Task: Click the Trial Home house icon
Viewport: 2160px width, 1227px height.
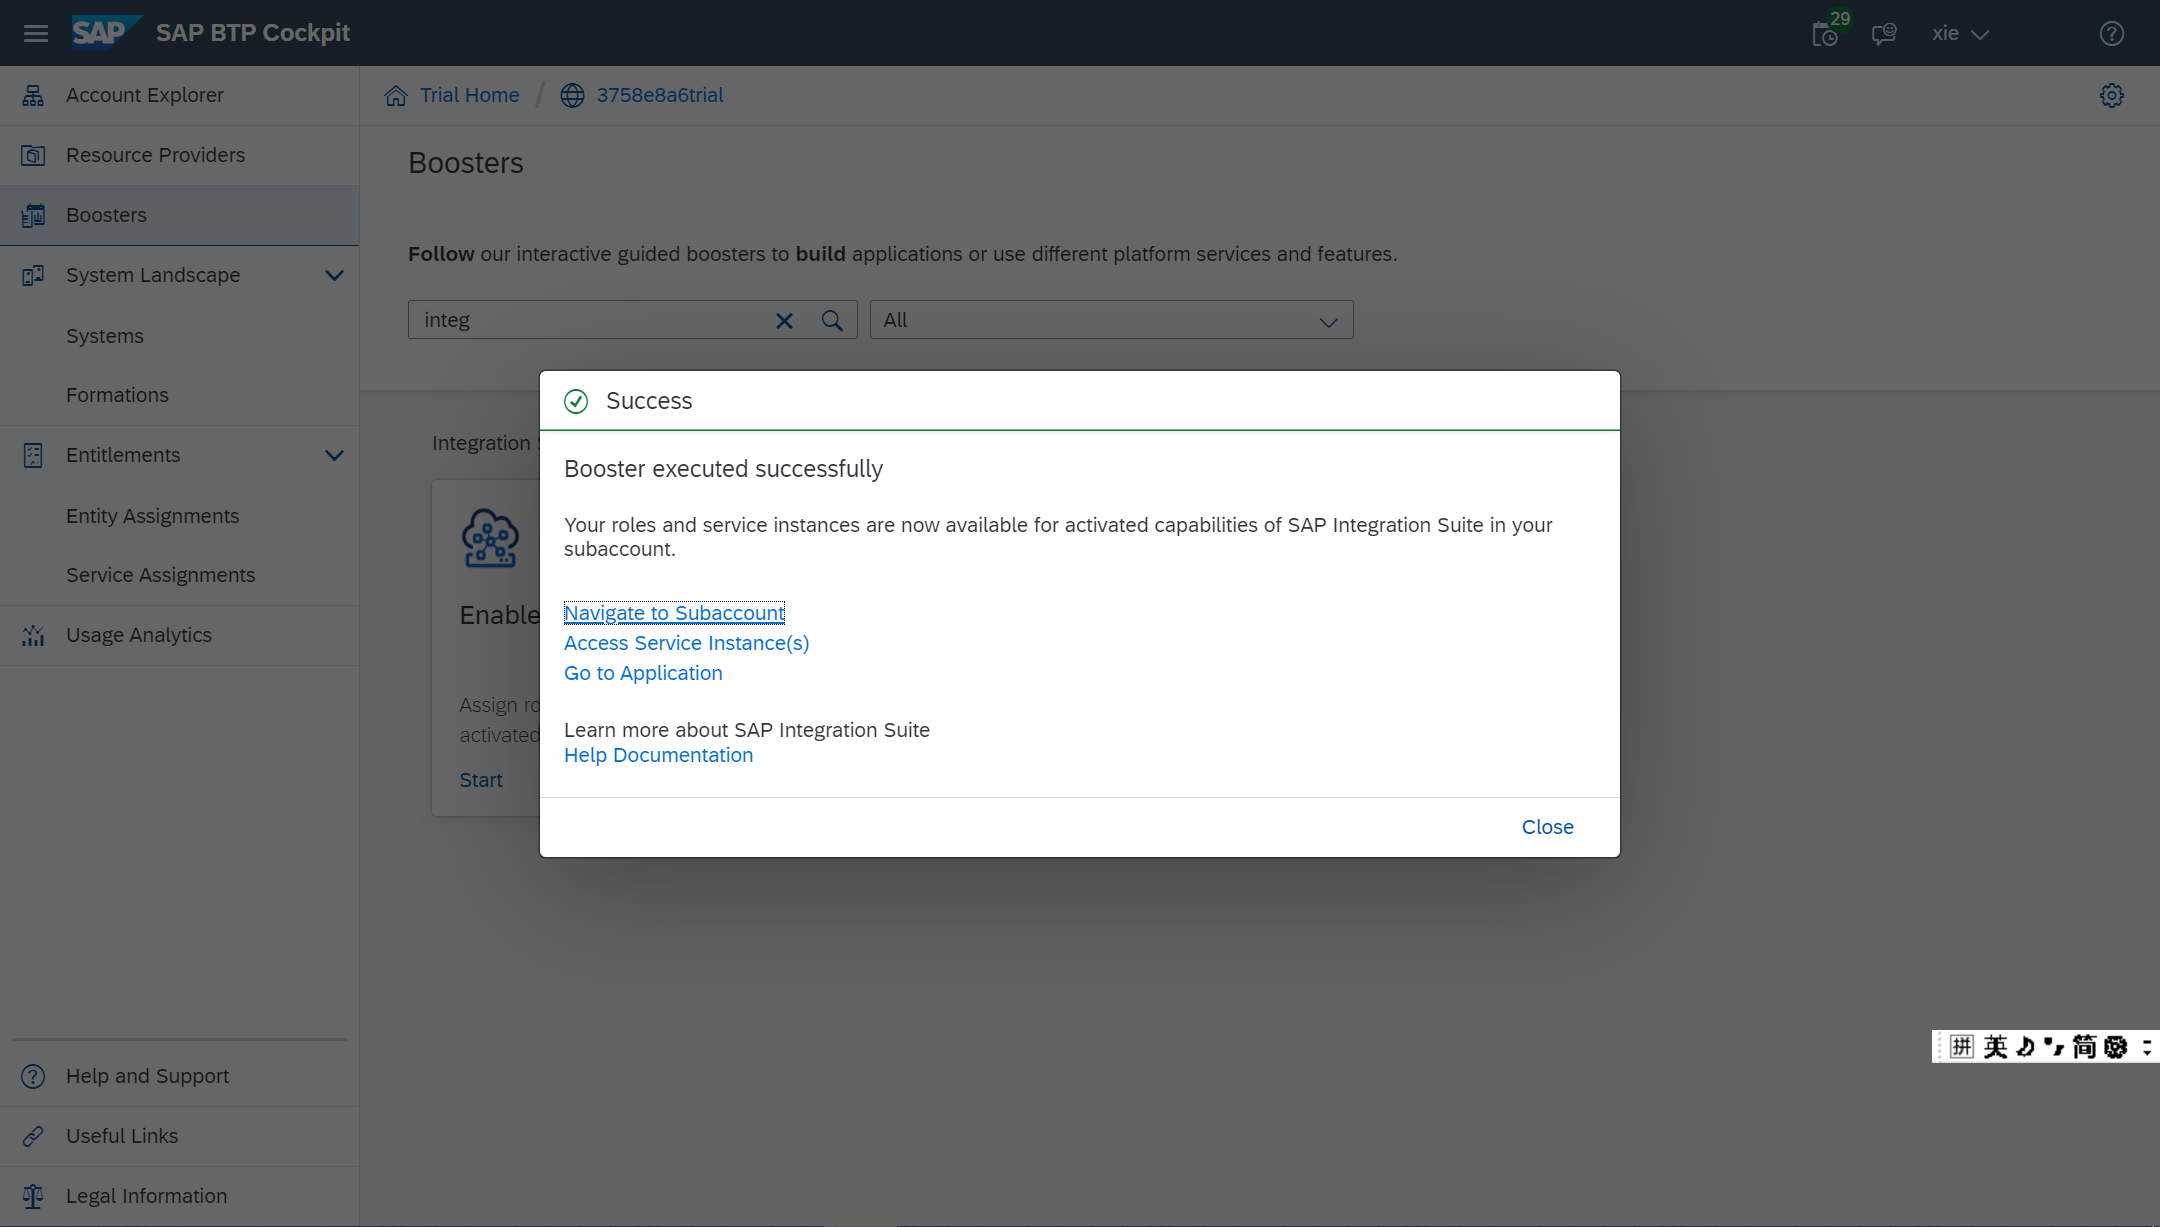Action: [x=396, y=96]
